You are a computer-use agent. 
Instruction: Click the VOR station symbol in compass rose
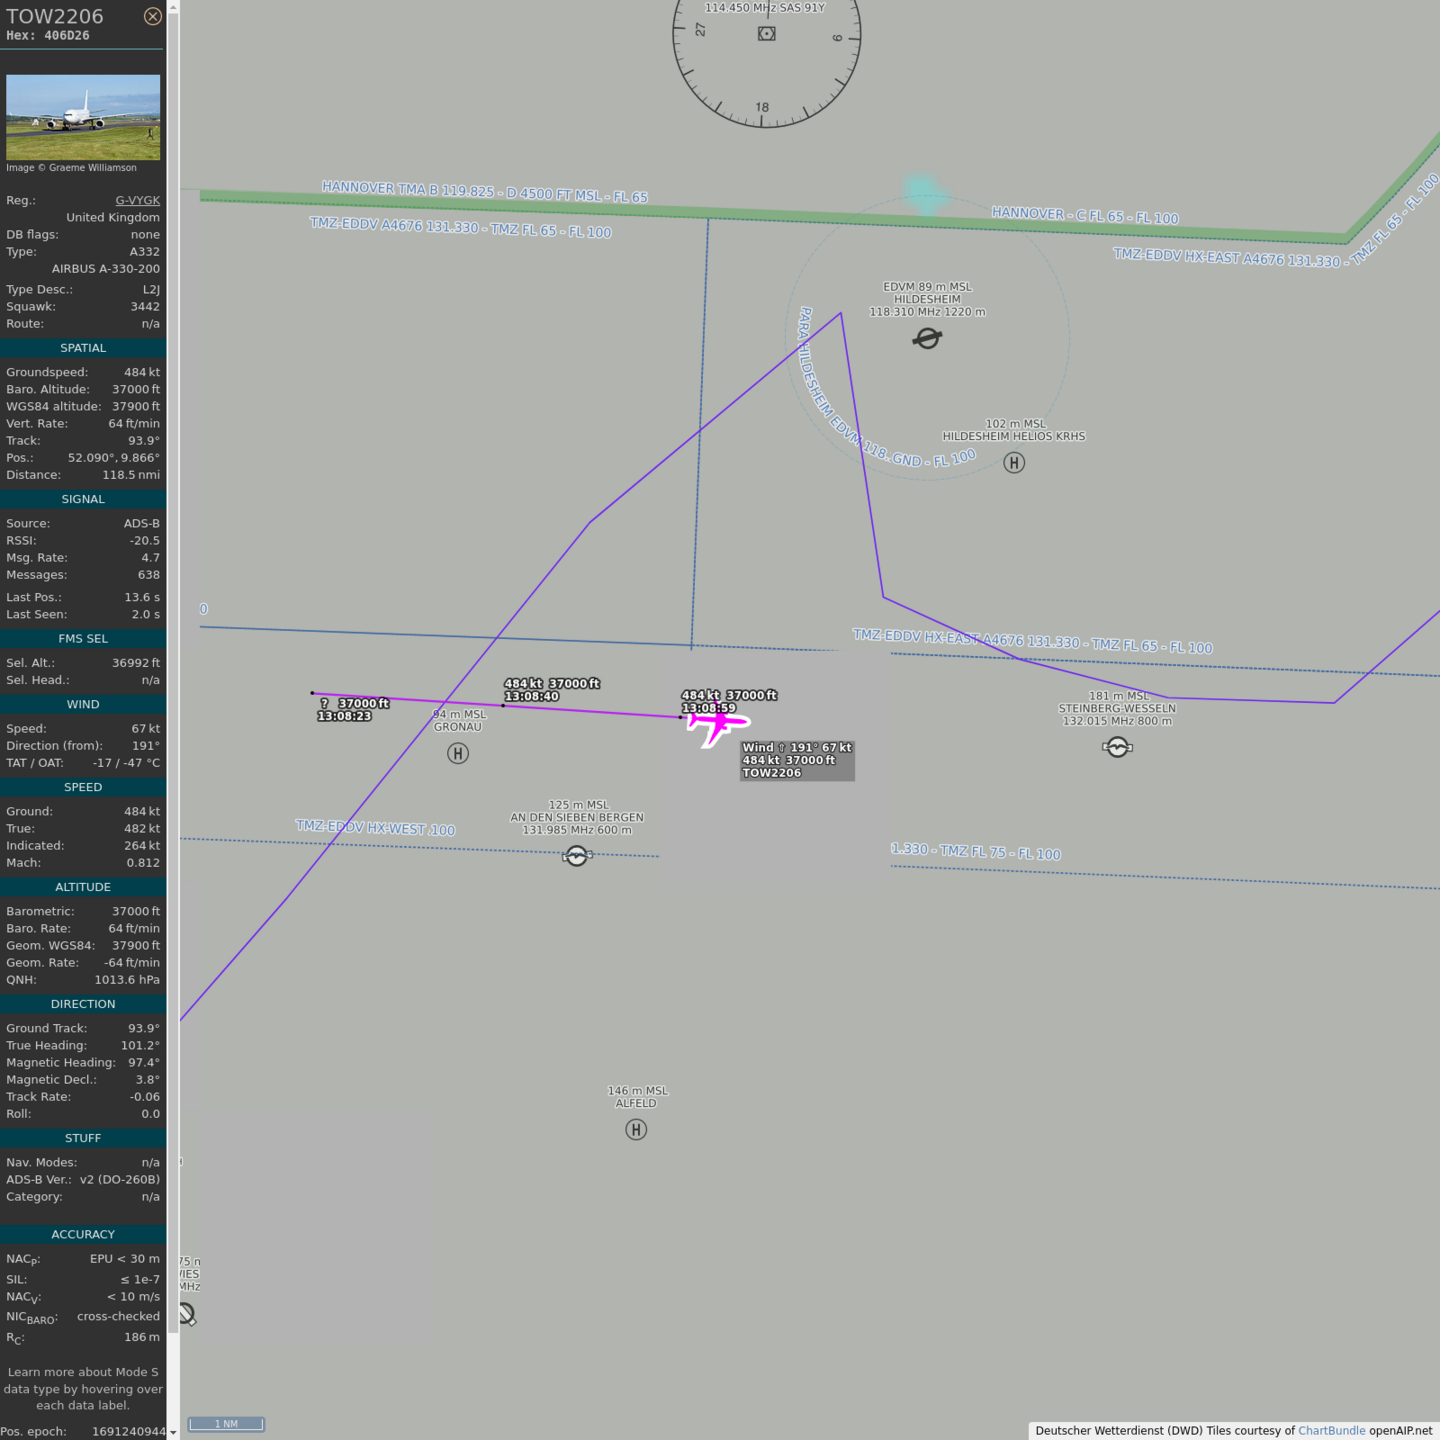point(766,34)
